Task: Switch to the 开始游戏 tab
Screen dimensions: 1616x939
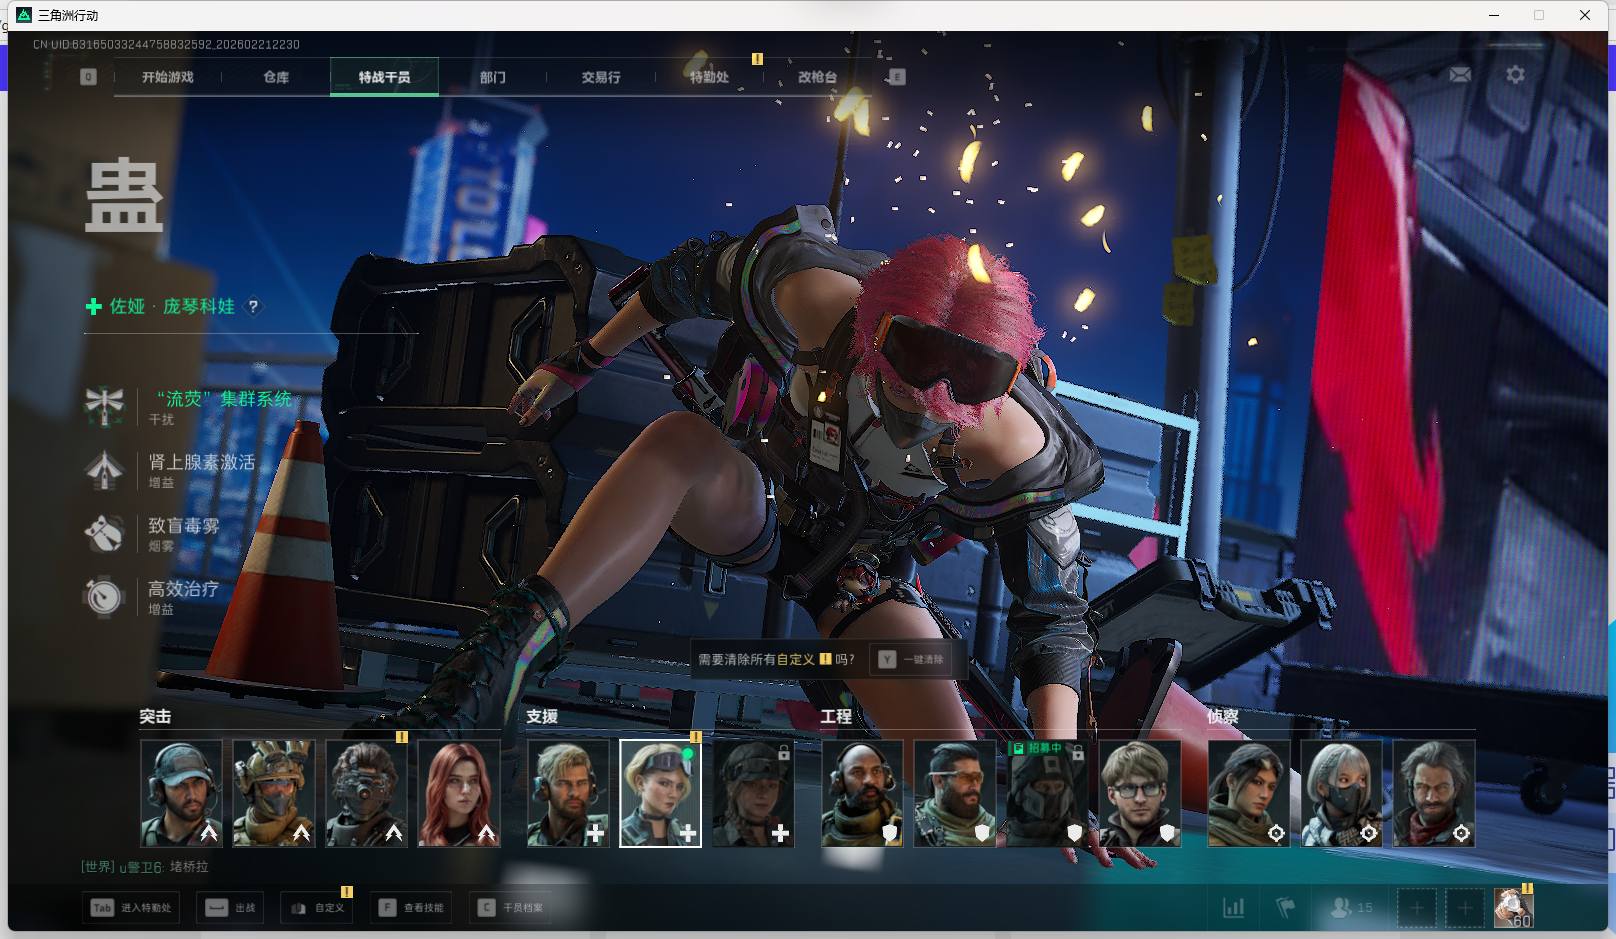Action: pos(167,77)
